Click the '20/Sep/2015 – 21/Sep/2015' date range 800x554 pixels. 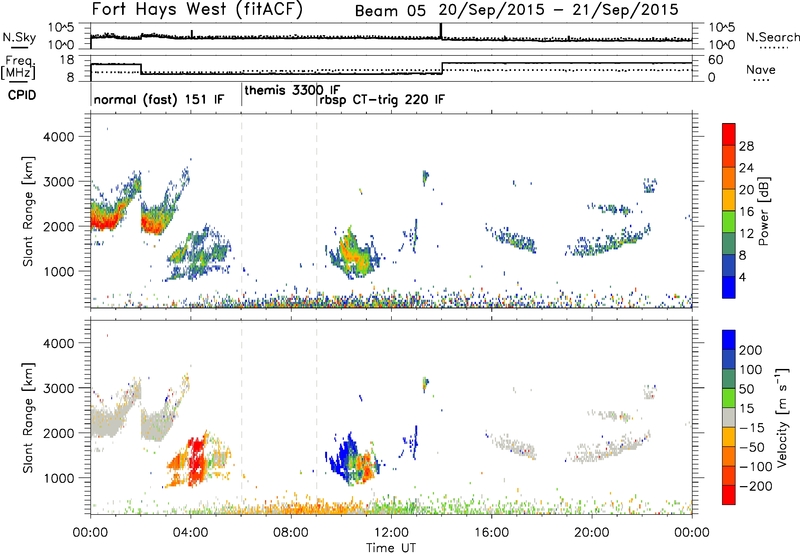(559, 10)
